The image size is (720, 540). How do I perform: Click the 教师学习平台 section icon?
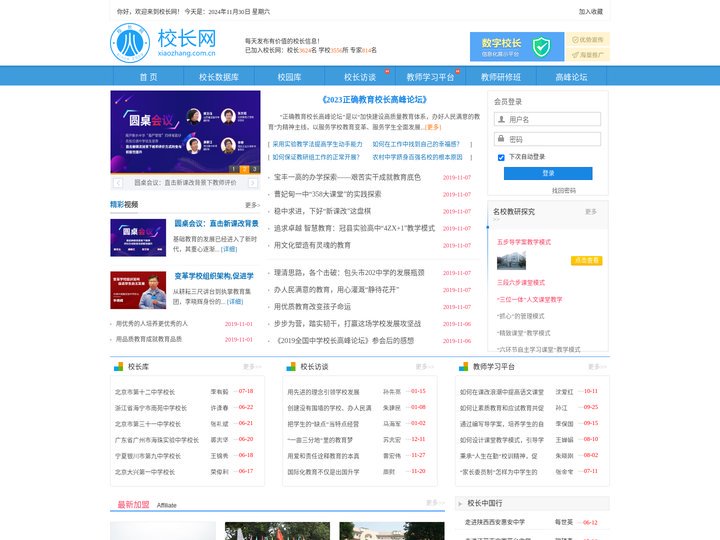(464, 366)
